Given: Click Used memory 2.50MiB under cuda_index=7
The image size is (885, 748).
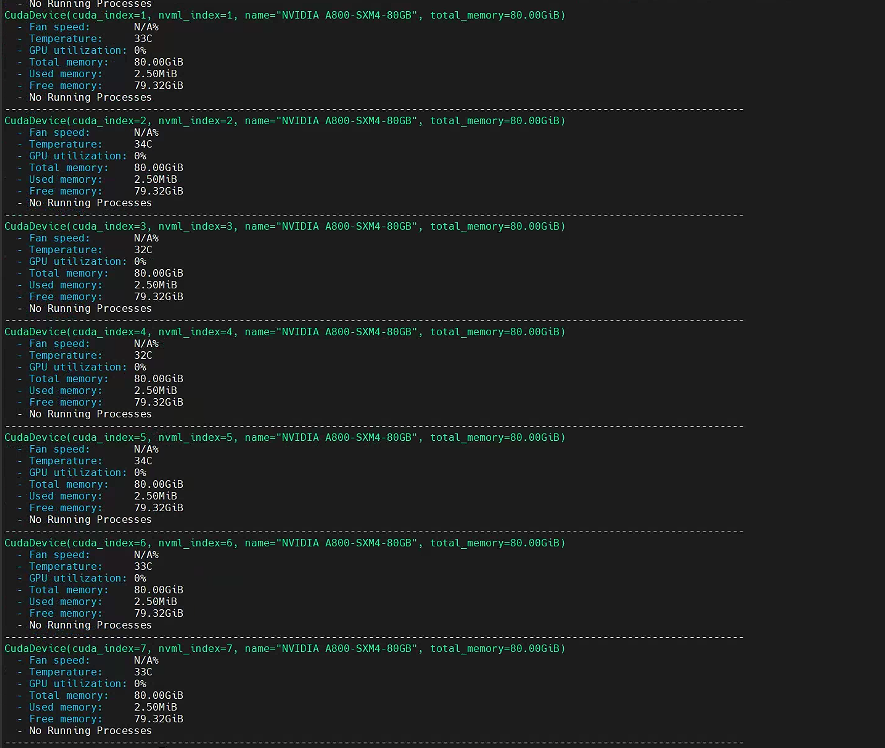Looking at the screenshot, I should 103,708.
